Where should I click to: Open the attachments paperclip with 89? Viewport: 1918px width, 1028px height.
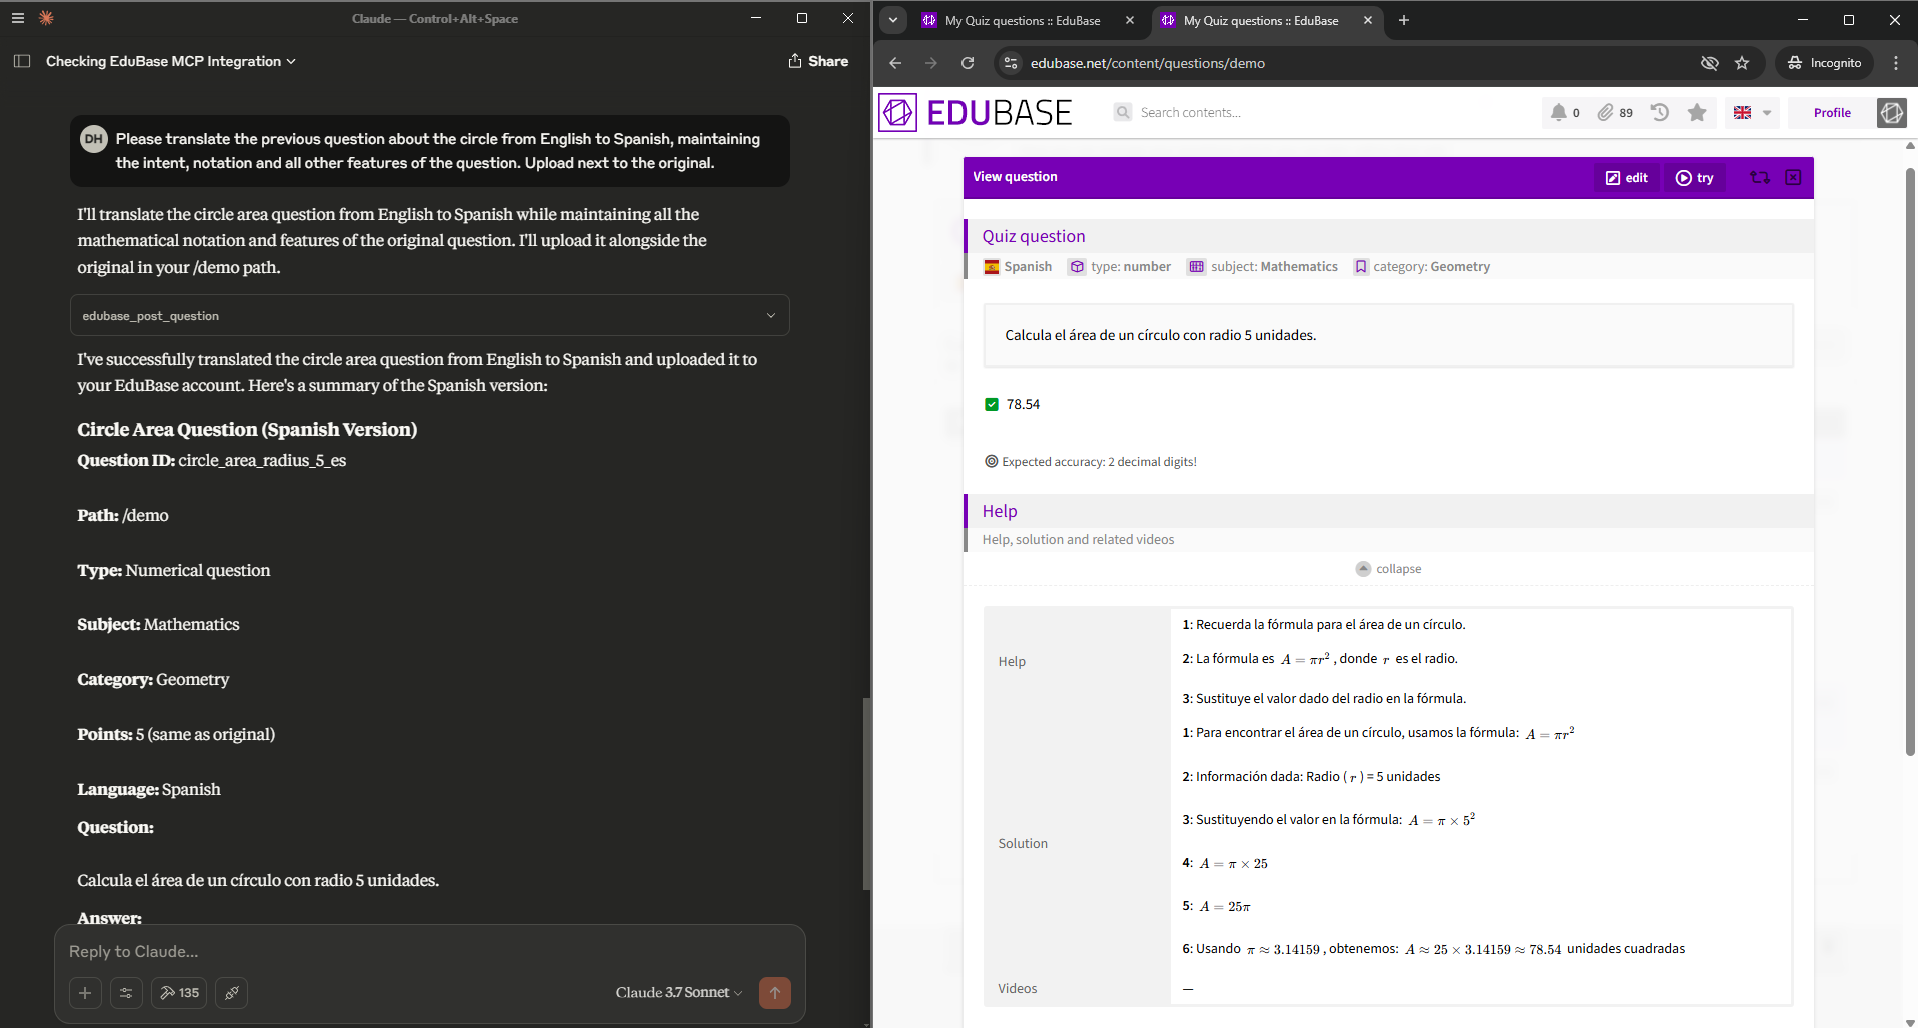click(1615, 112)
